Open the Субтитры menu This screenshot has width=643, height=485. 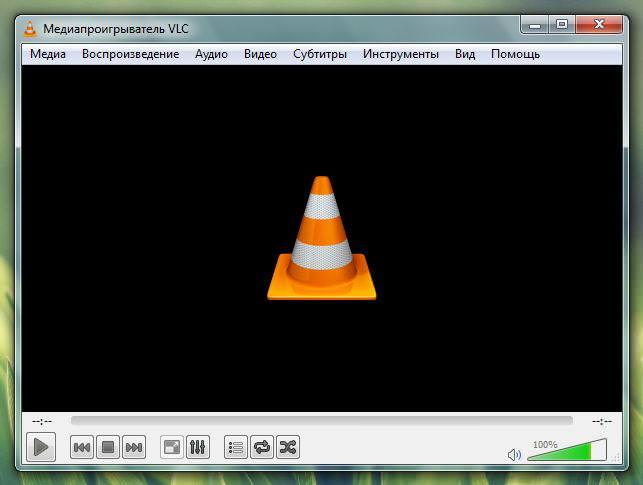(x=320, y=54)
